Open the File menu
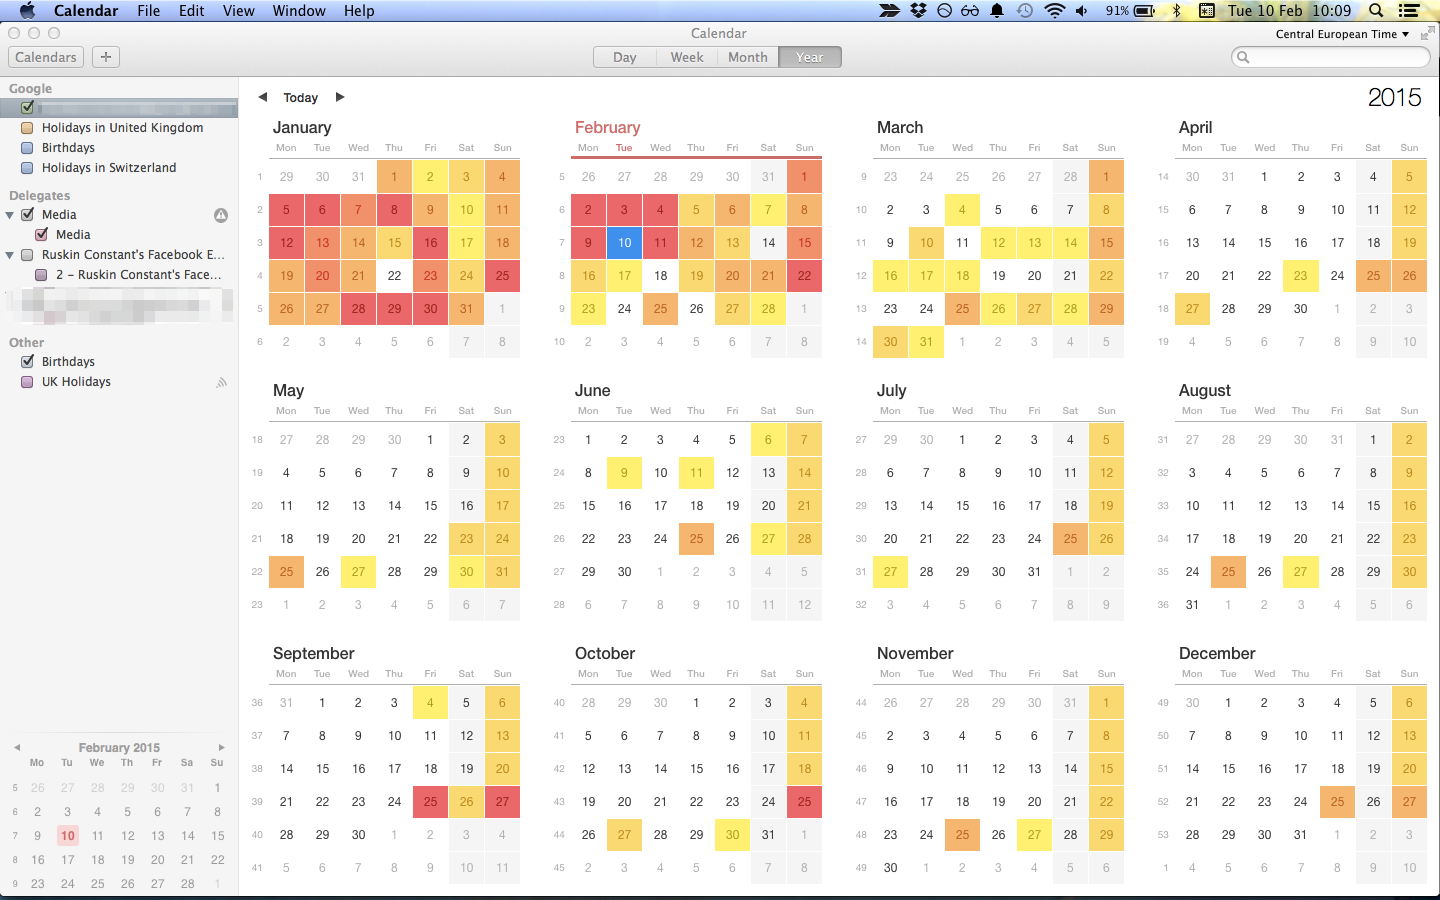1440x900 pixels. pos(149,10)
